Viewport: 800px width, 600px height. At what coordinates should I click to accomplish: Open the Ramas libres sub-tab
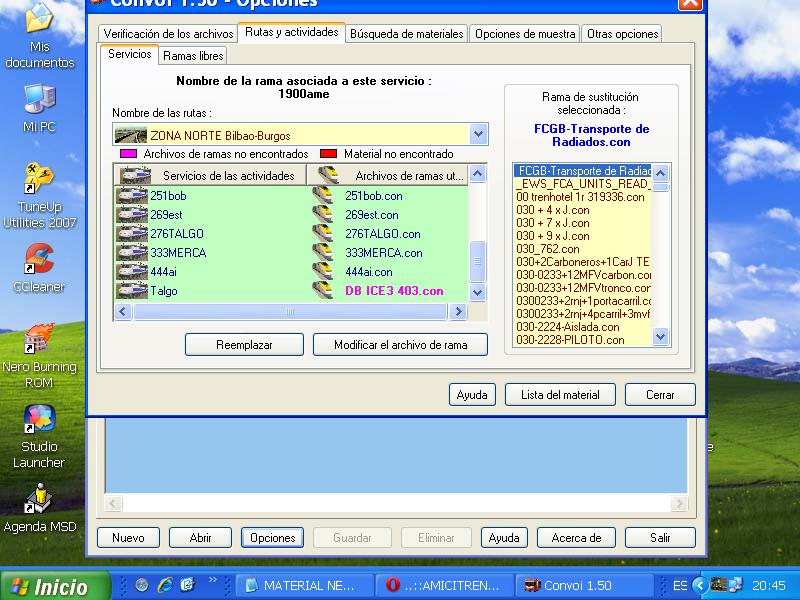click(193, 56)
